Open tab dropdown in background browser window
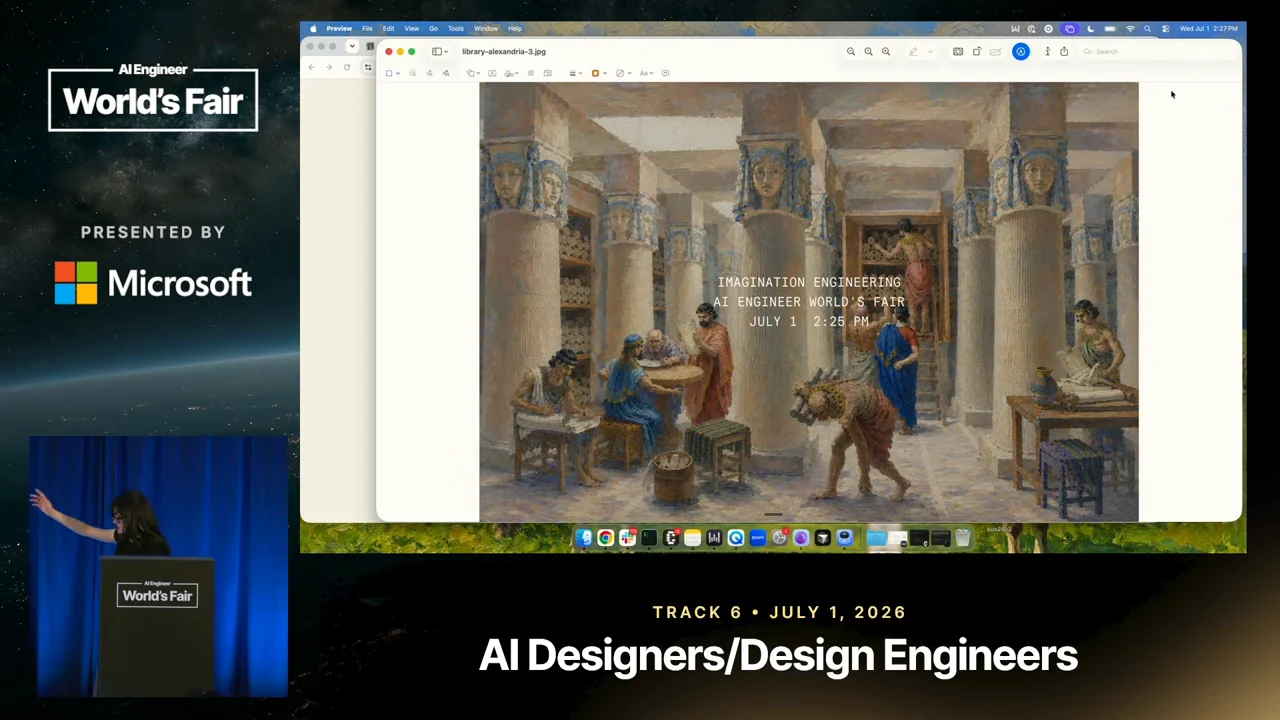 [x=352, y=46]
